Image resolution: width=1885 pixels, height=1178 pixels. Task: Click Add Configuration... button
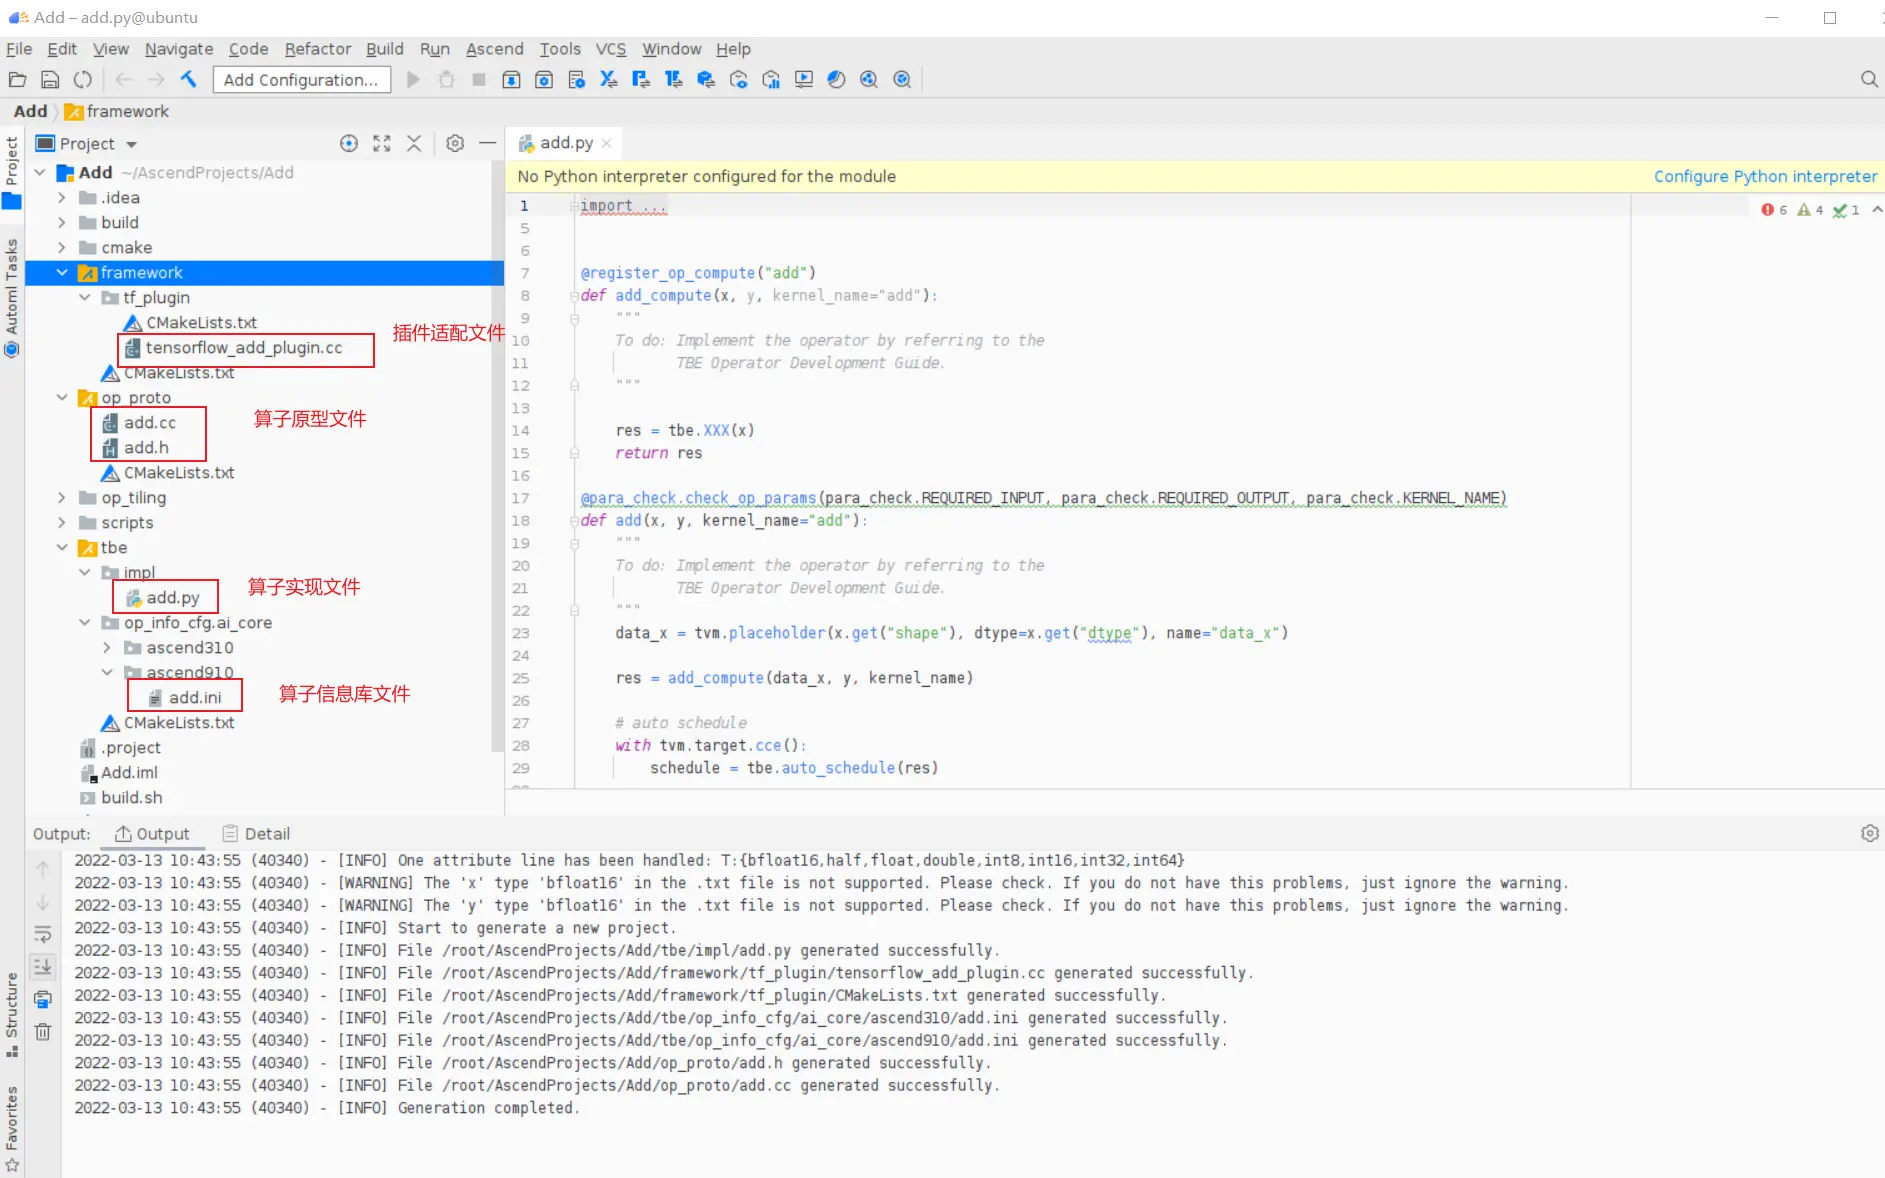301,80
